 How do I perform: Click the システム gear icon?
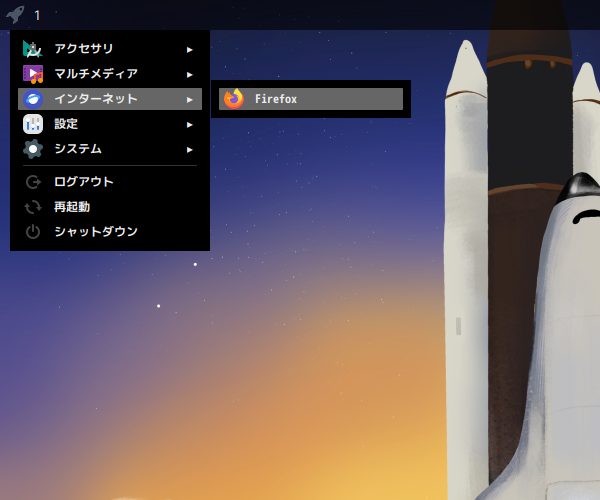pyautogui.click(x=33, y=149)
